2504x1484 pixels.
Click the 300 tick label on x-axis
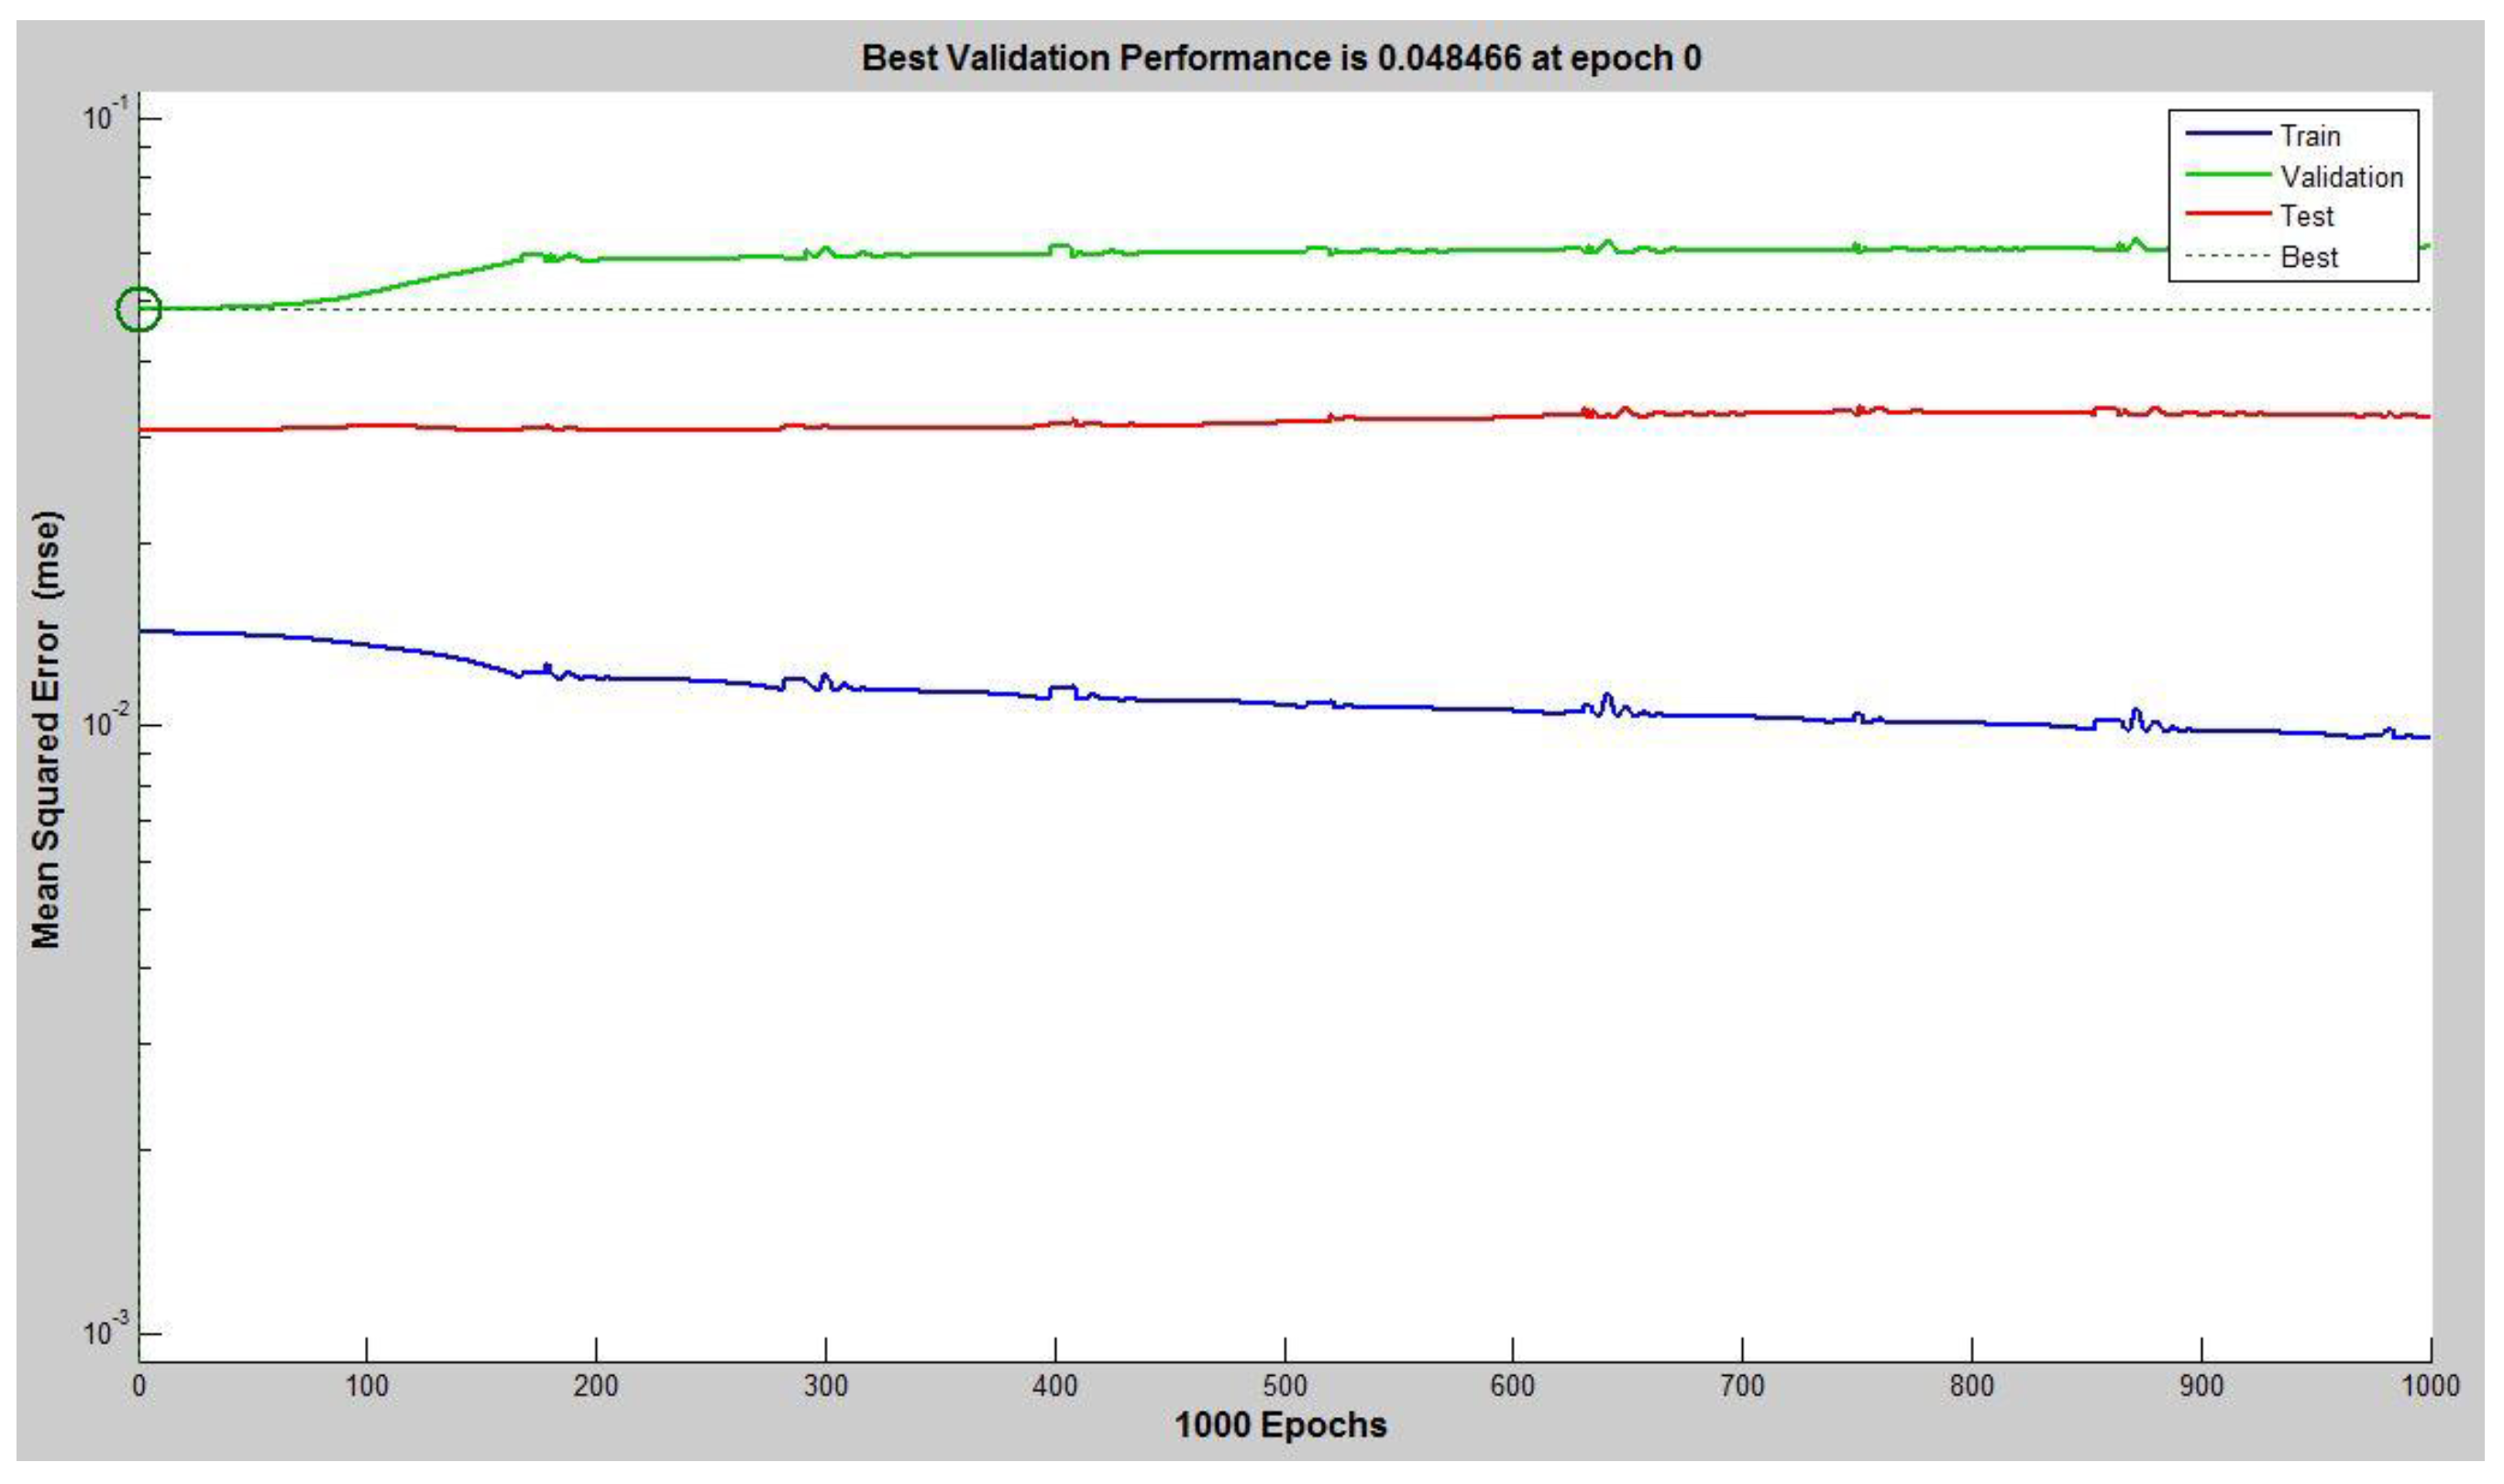(x=825, y=1386)
